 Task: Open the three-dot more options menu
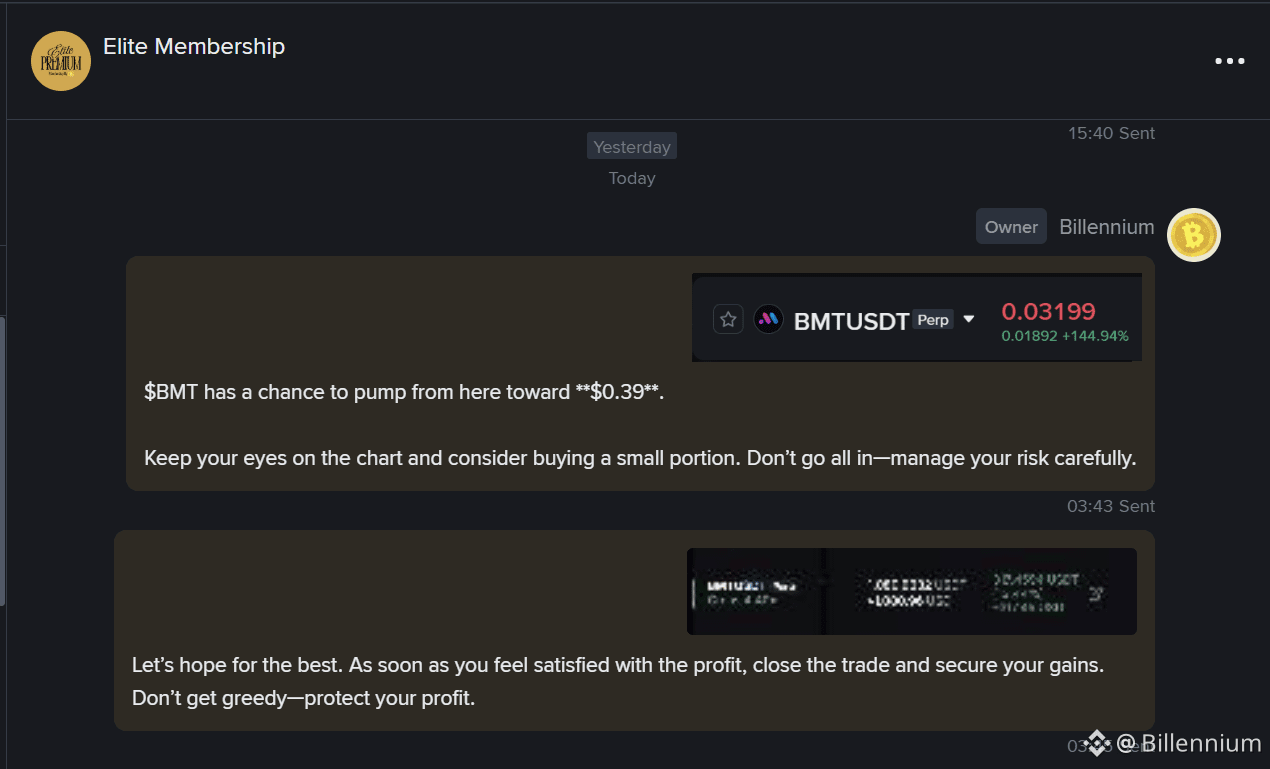(x=1229, y=61)
